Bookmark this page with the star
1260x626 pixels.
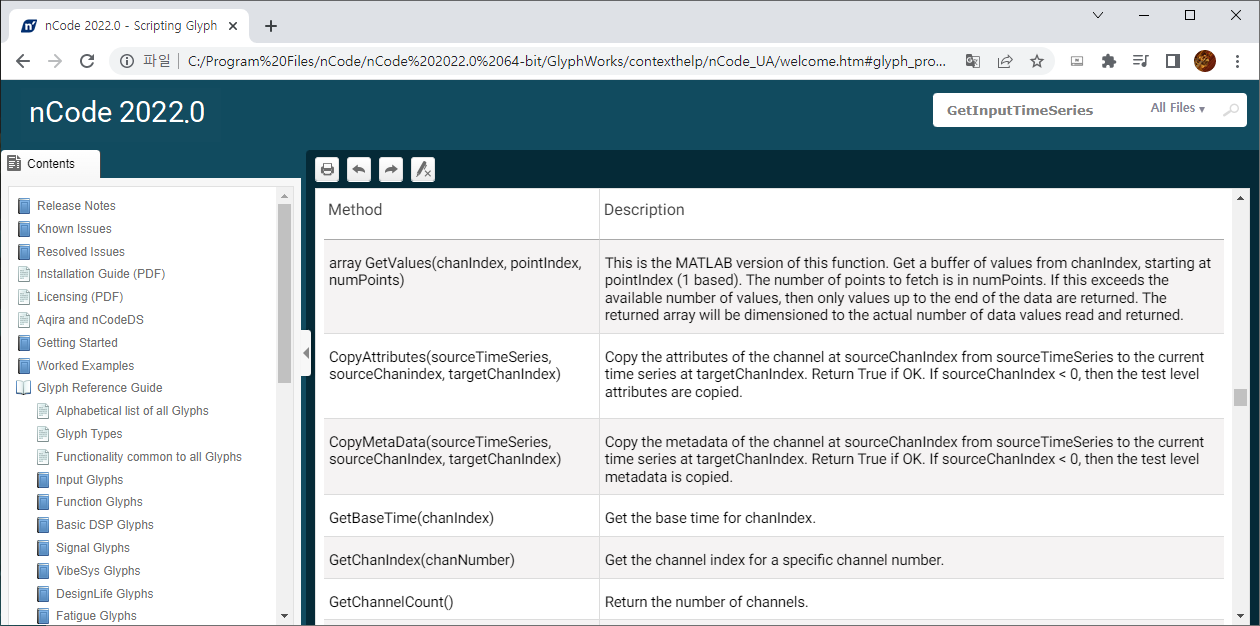click(1037, 61)
